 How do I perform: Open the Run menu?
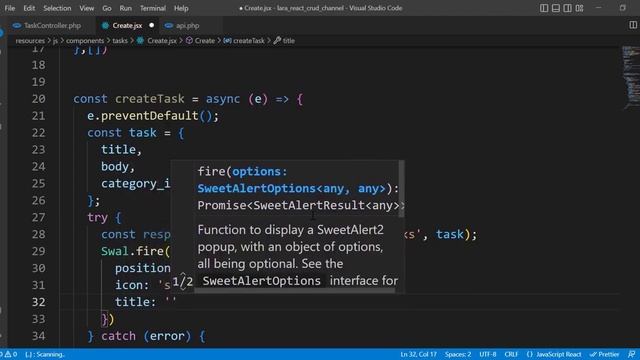click(x=125, y=8)
